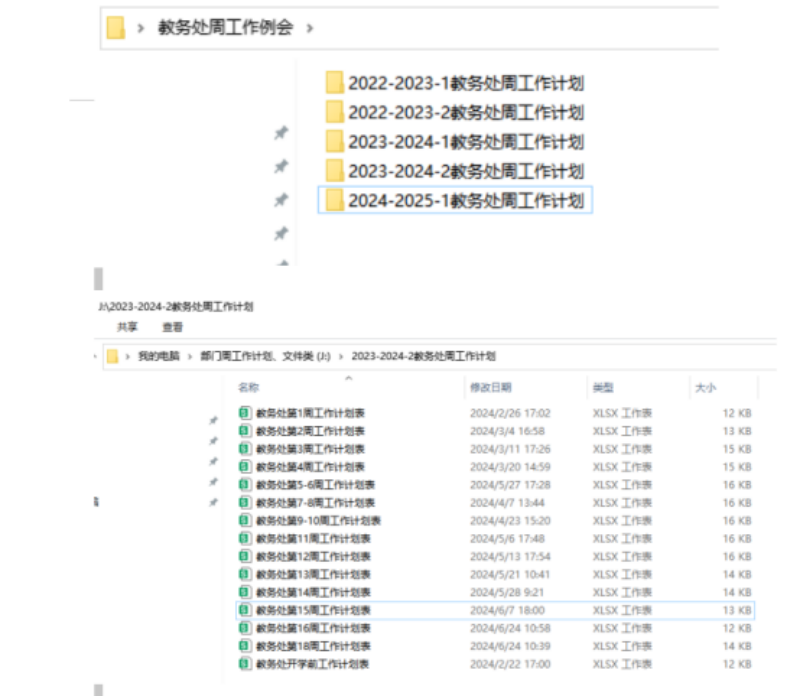The width and height of the screenshot is (800, 696).
Task: Click the Excel icon of 教务处第1周工作计划表
Action: tap(245, 413)
